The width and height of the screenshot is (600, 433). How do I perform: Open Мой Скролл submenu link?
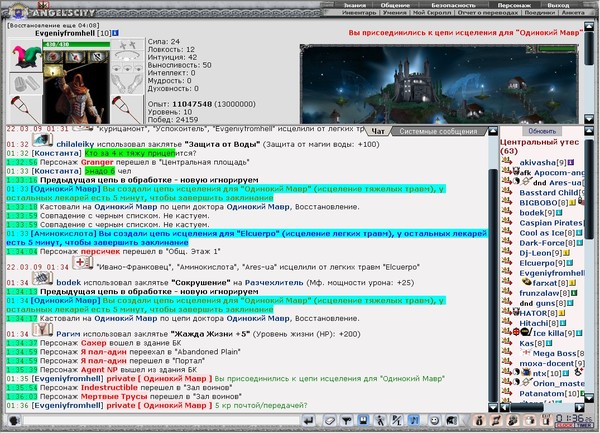[432, 12]
